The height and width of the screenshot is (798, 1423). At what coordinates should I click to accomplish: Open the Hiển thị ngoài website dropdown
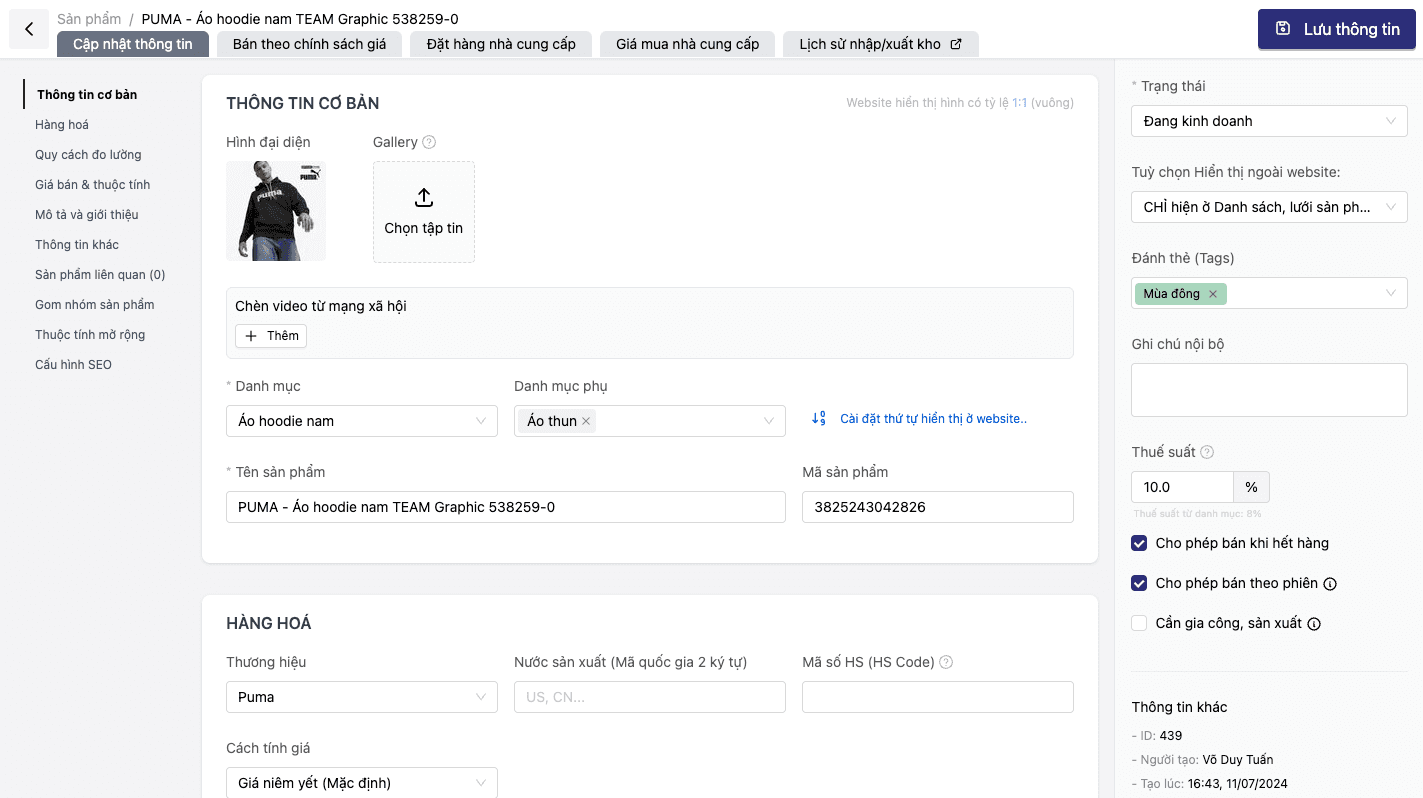[x=1269, y=207]
